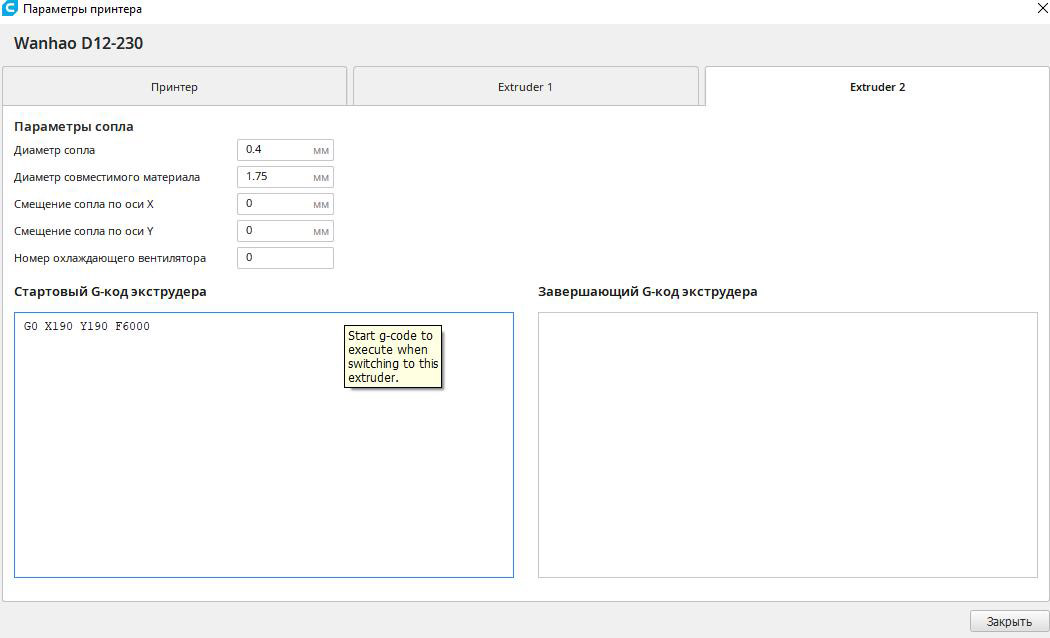Switch to the Принтер tab
The height and width of the screenshot is (638, 1050).
[174, 87]
